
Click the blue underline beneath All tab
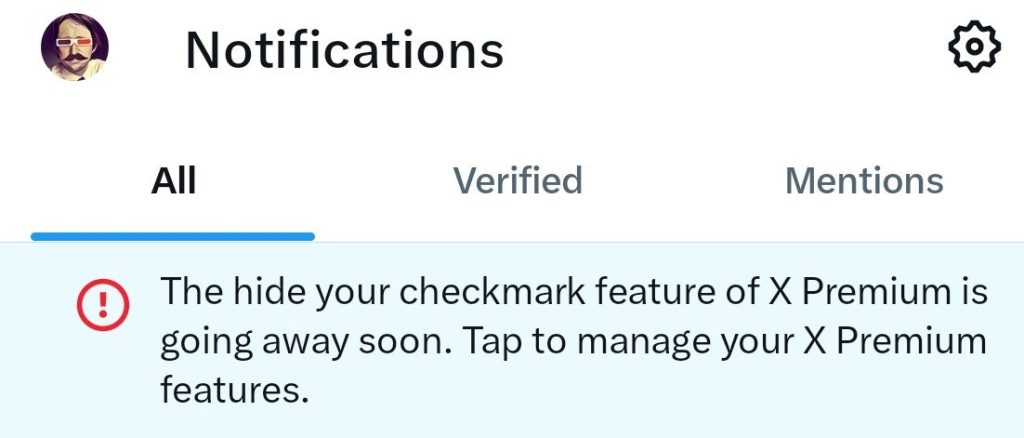click(x=173, y=237)
